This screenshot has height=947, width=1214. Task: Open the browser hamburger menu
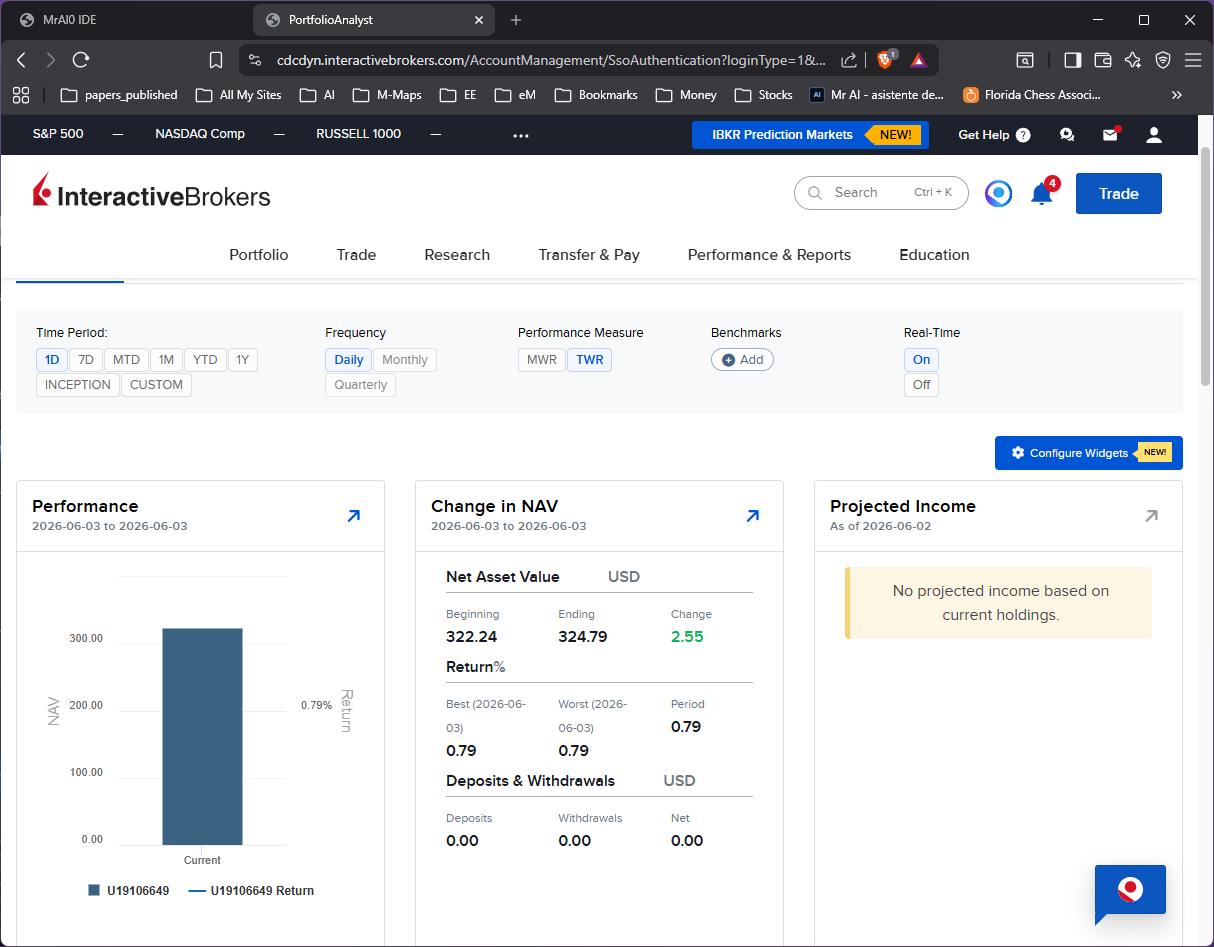[x=1193, y=60]
